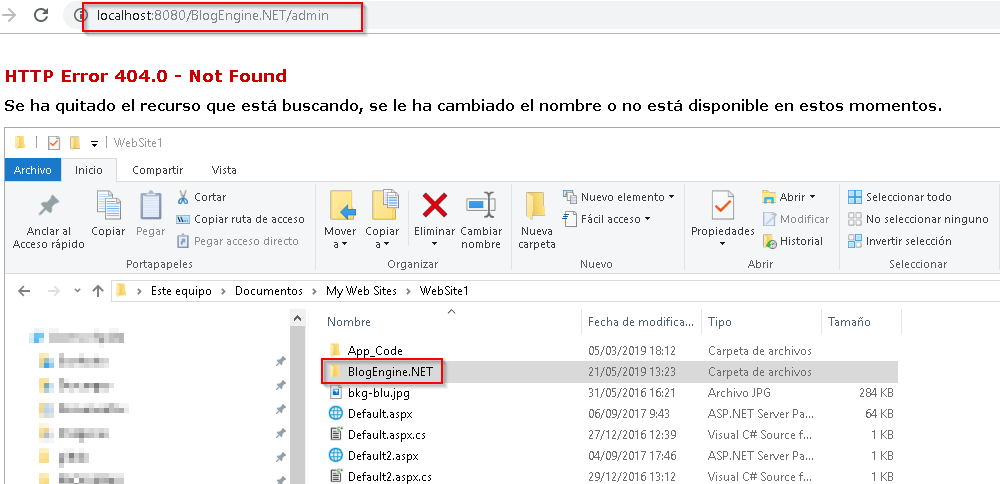Click Pegar acceso directo
1000x484 pixels.
pyautogui.click(x=237, y=241)
